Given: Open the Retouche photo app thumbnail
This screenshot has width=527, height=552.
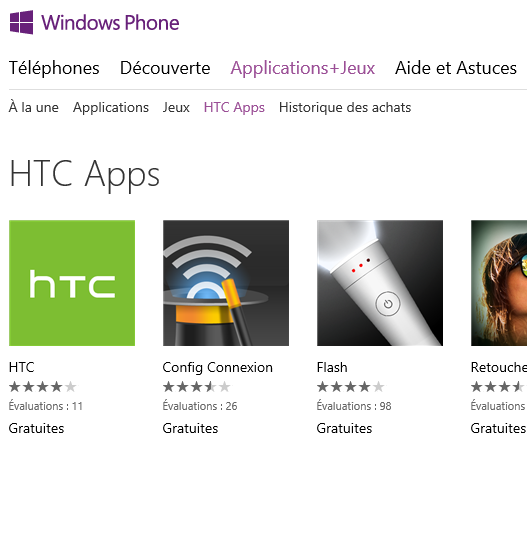Looking at the screenshot, I should pyautogui.click(x=499, y=283).
